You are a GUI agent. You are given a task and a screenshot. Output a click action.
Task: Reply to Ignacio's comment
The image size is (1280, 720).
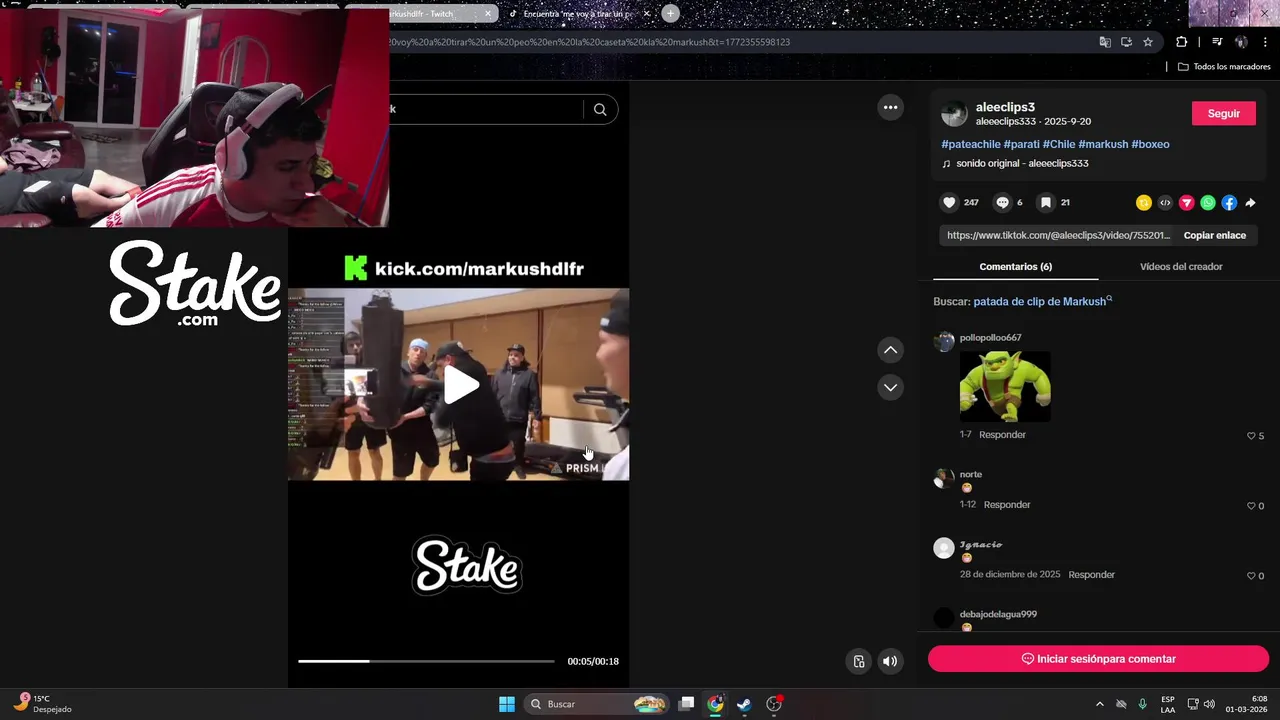coord(1091,575)
